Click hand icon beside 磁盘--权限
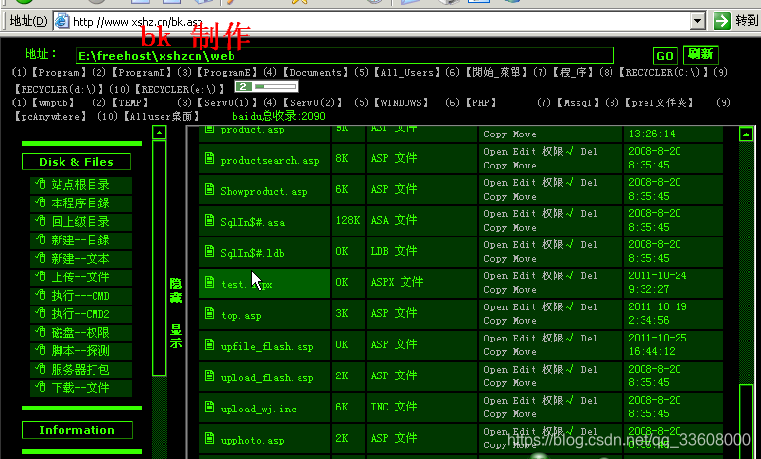The height and width of the screenshot is (459, 761). pos(40,332)
